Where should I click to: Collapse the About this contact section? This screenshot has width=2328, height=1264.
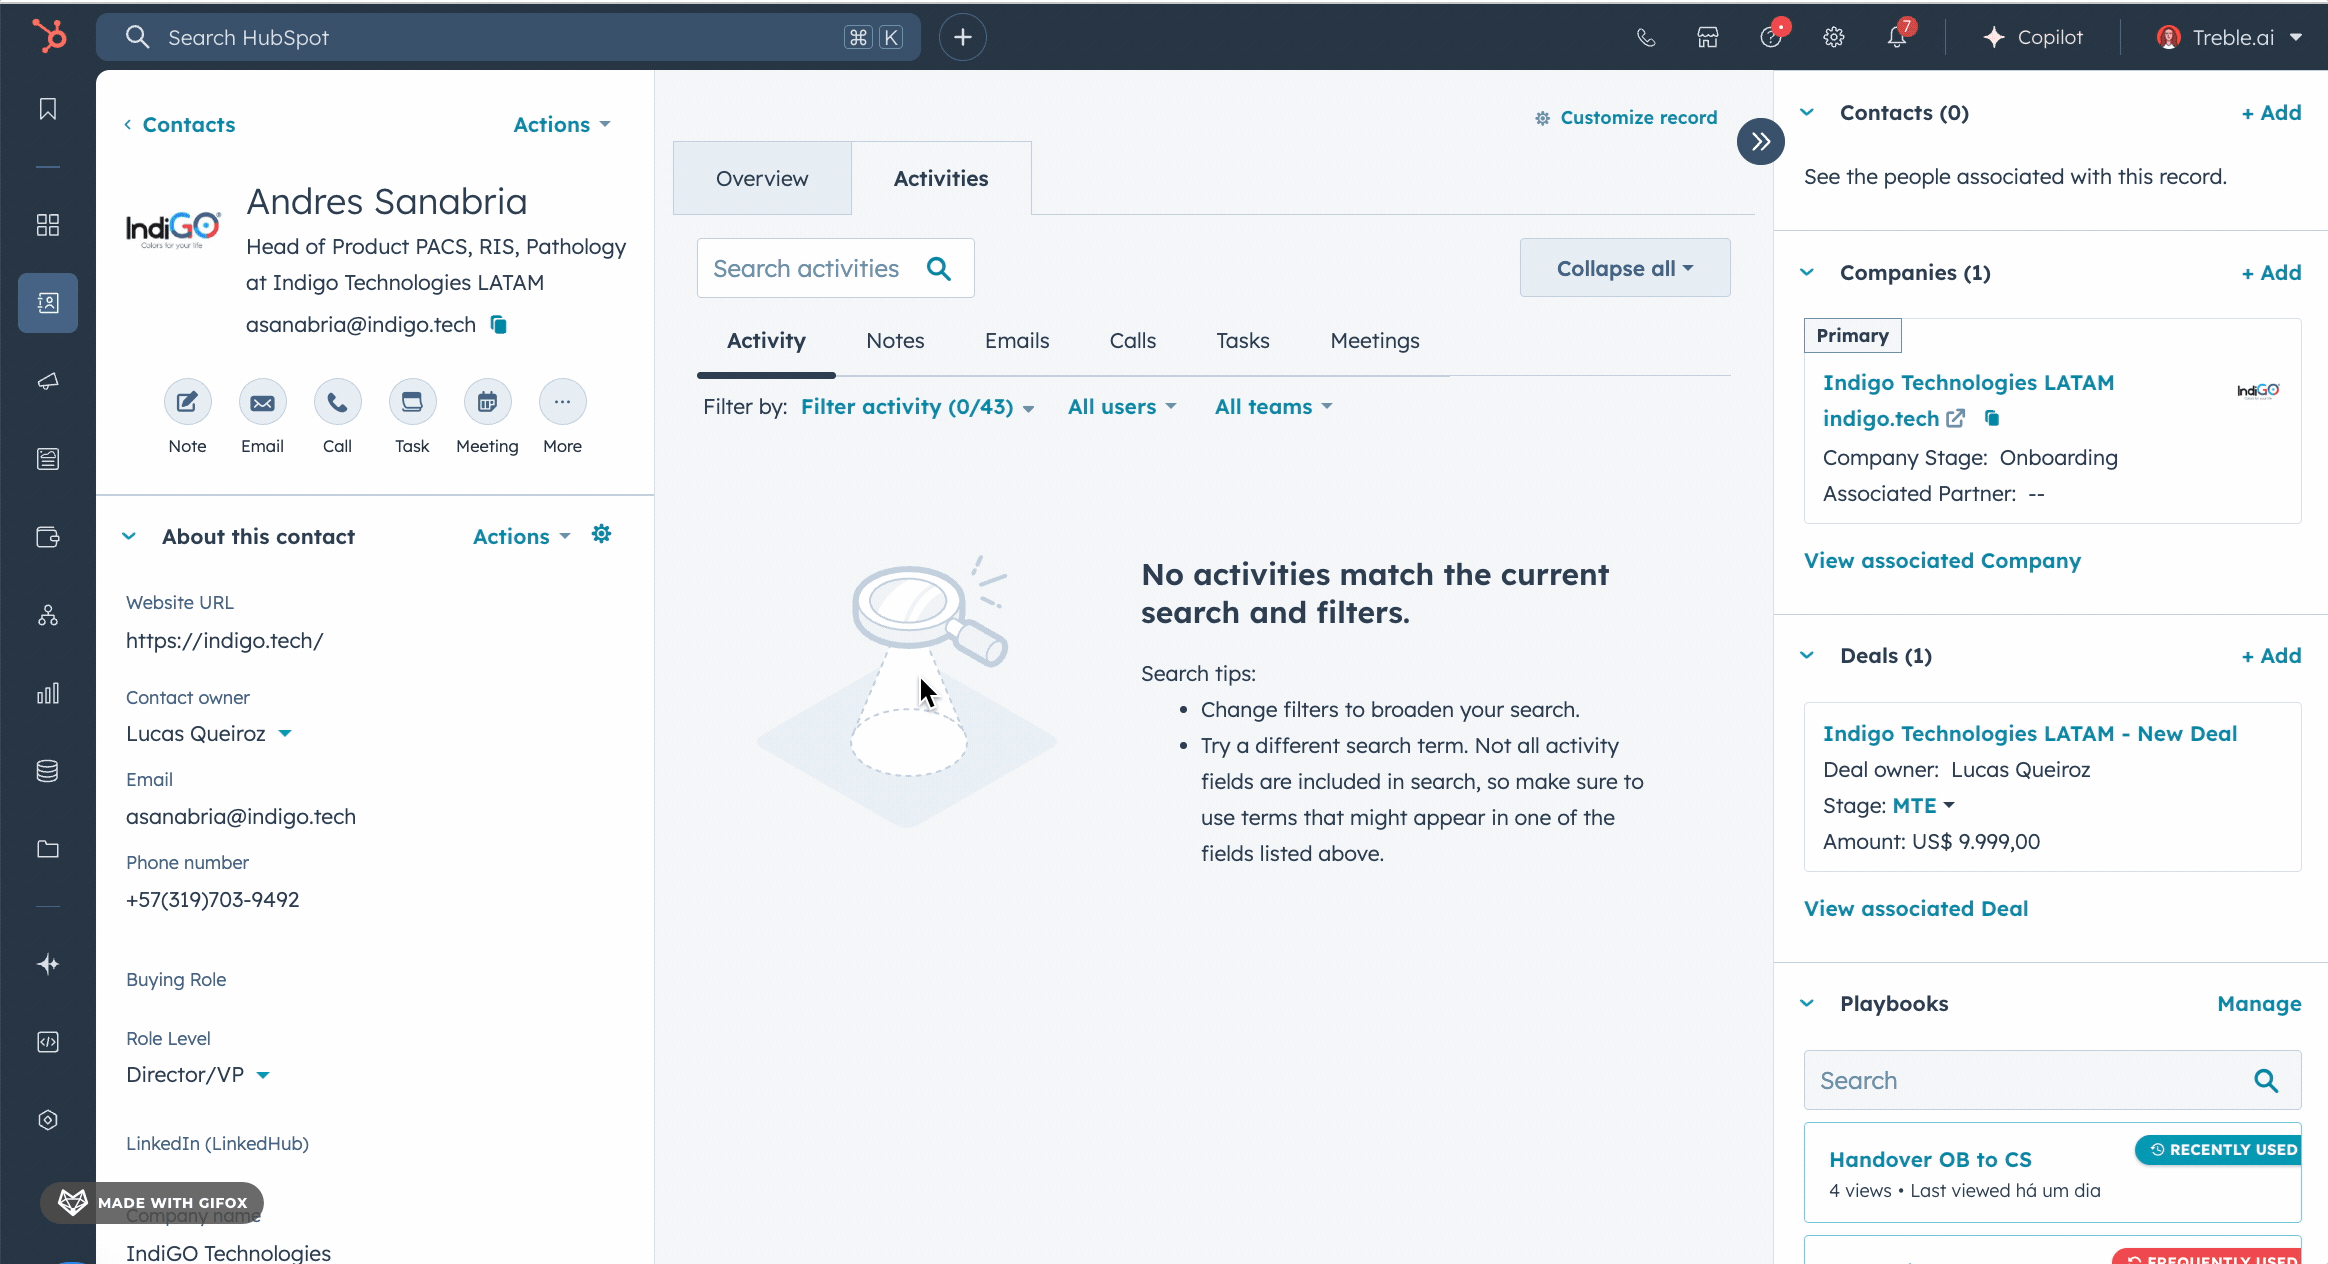pyautogui.click(x=129, y=536)
